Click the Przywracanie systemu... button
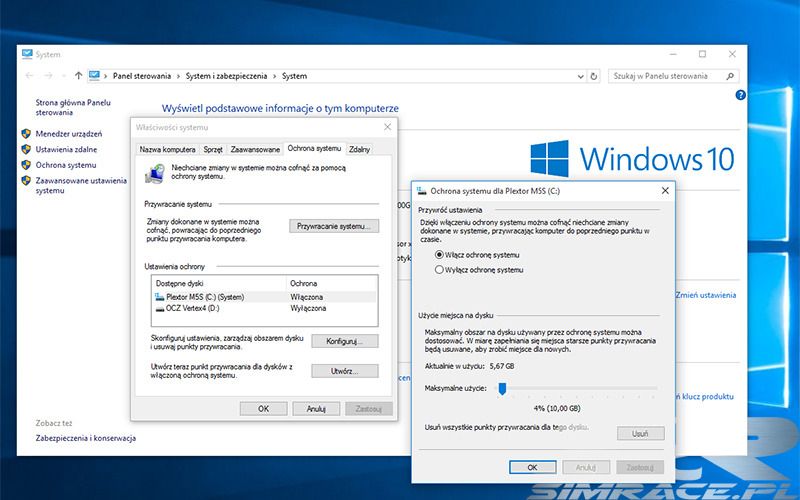The width and height of the screenshot is (800, 500). [333, 227]
